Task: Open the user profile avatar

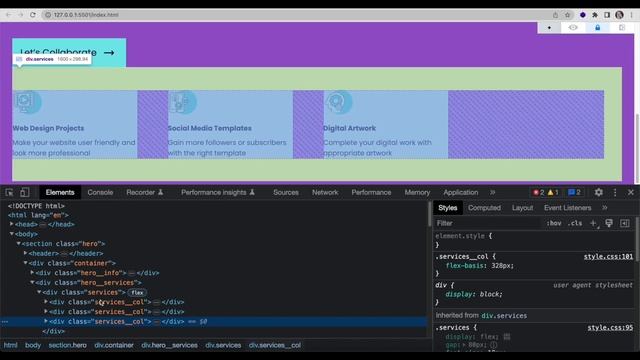Action: (619, 15)
